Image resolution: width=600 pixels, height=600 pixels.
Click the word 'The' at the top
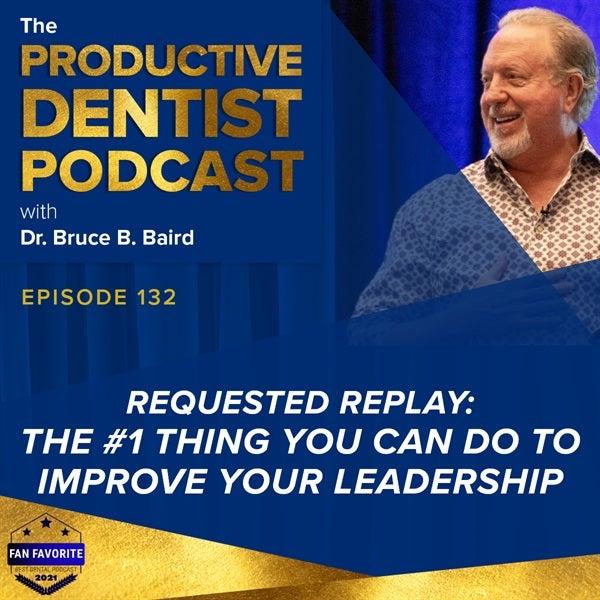[39, 26]
